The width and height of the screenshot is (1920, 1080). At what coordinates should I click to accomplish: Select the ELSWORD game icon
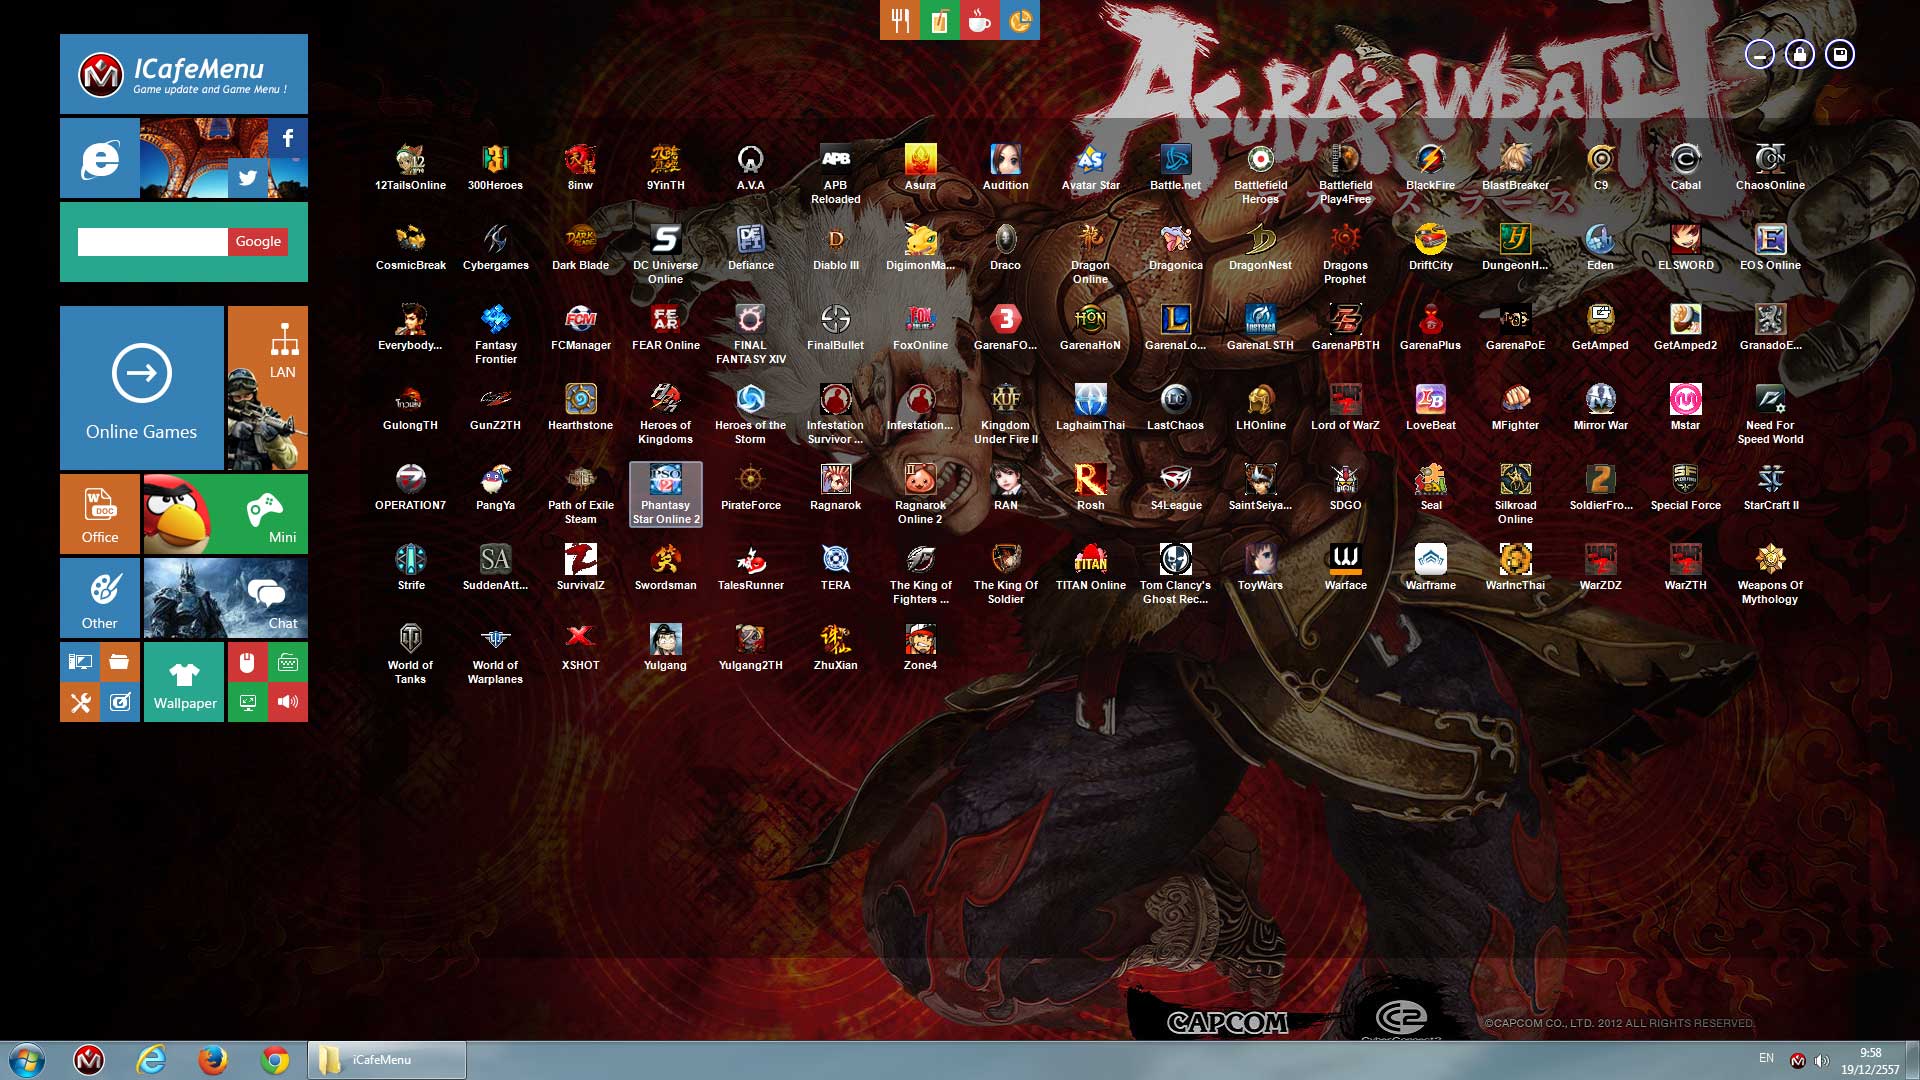coord(1685,247)
